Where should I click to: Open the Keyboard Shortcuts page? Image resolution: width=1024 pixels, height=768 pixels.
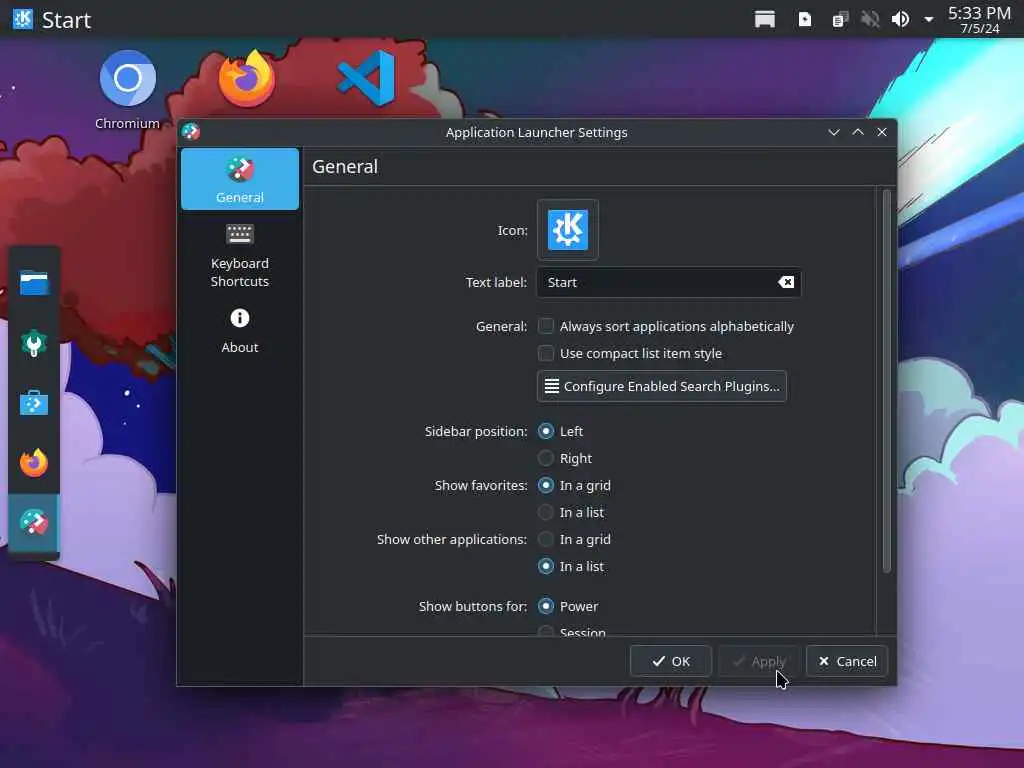pos(240,255)
